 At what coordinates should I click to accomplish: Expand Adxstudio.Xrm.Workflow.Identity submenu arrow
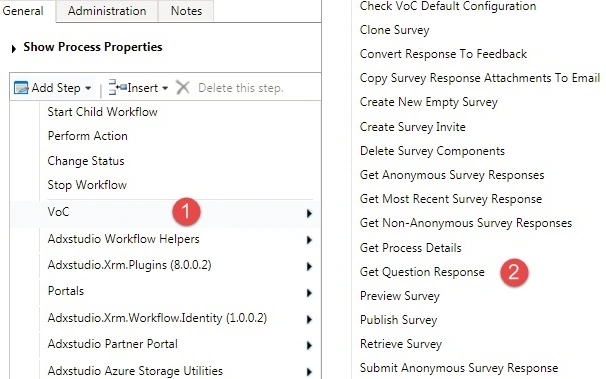[x=309, y=320]
